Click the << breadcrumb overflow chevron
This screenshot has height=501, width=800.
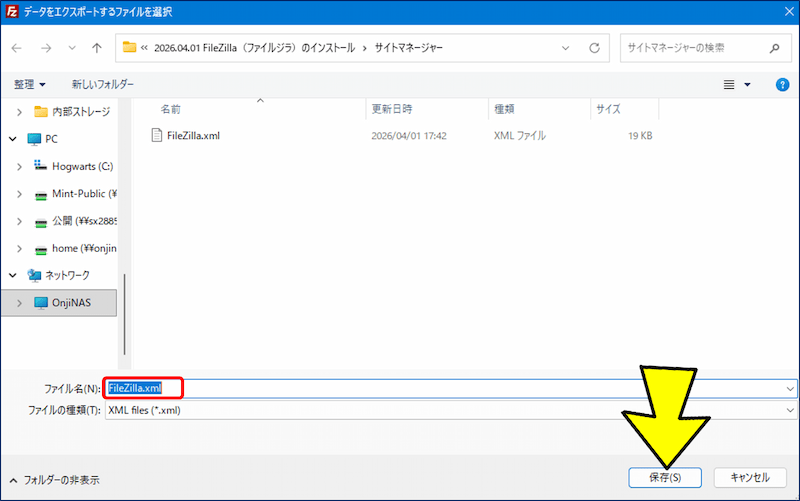(144, 48)
